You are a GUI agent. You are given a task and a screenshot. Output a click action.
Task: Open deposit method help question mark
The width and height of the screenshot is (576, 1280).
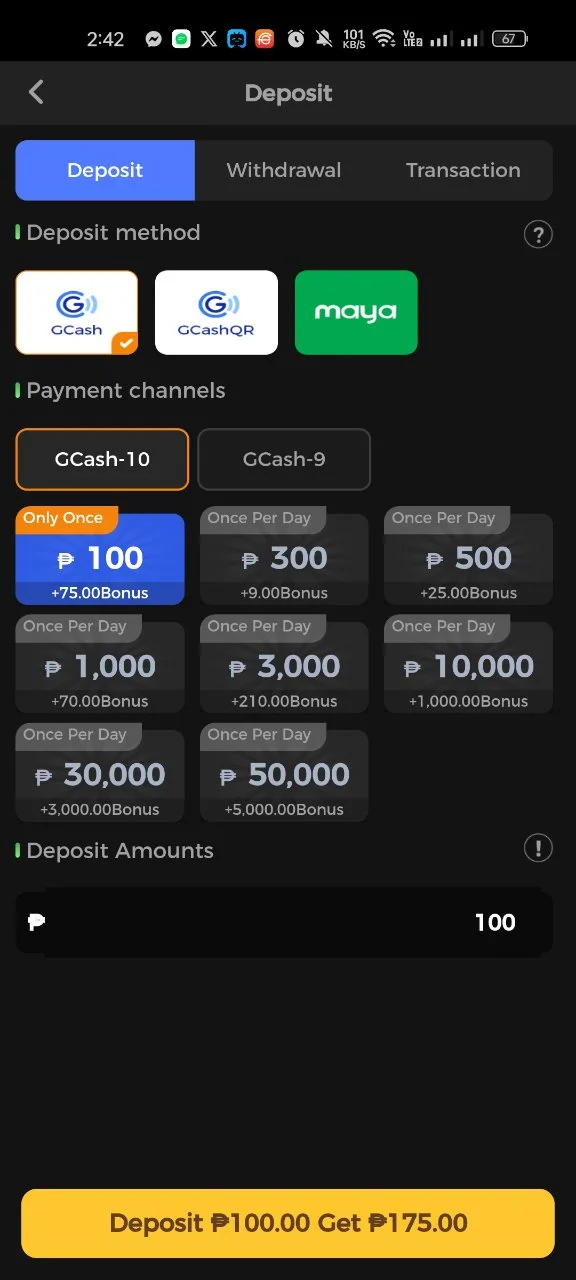pos(538,235)
